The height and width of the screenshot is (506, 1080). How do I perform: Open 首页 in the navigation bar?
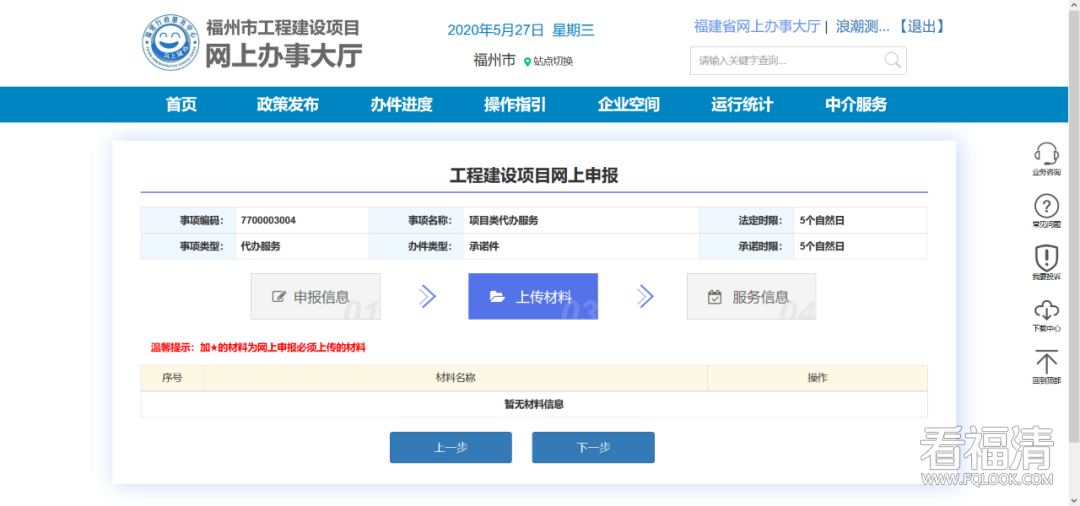(181, 105)
